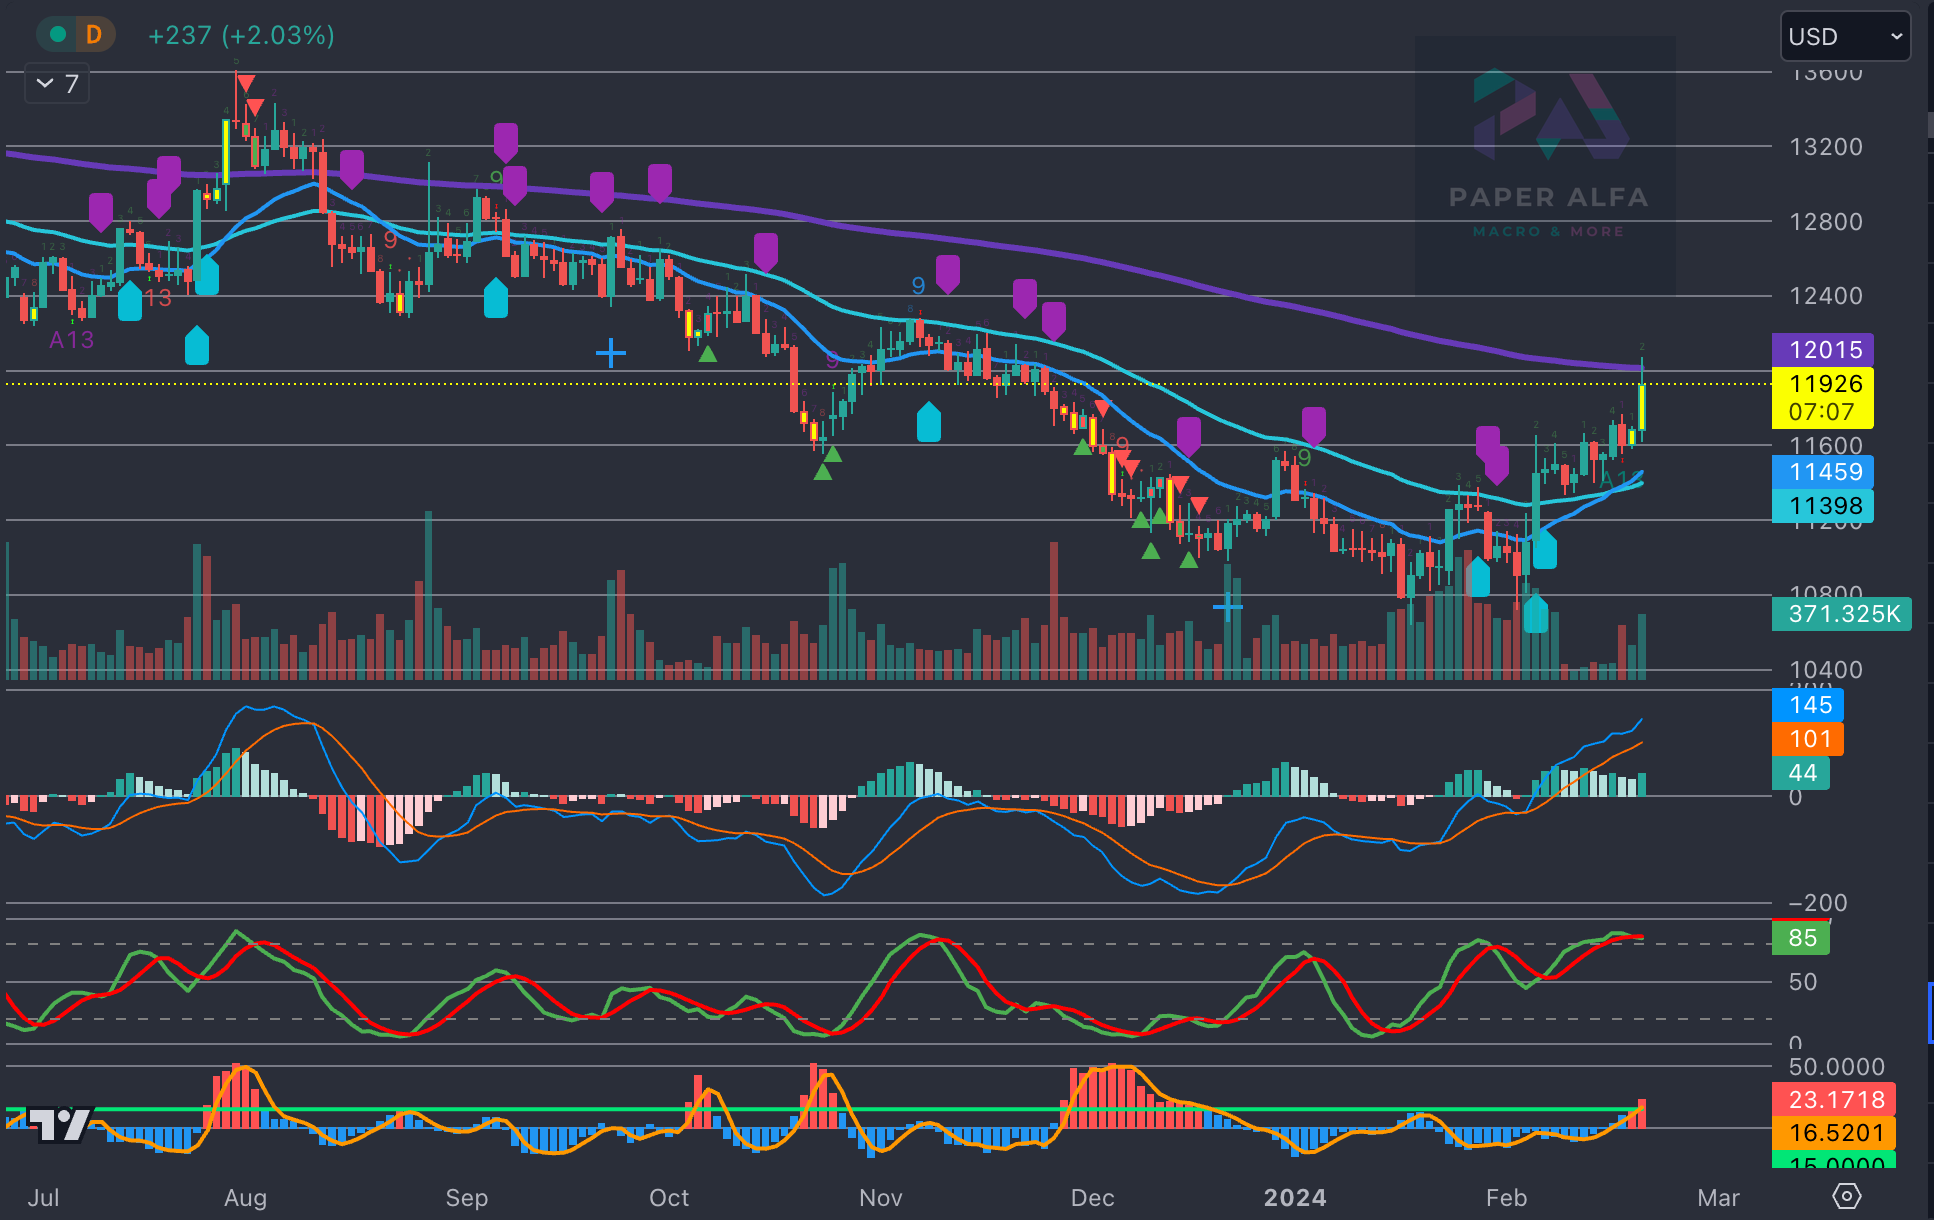Click the Sep label on time axis
1934x1220 pixels.
point(467,1197)
